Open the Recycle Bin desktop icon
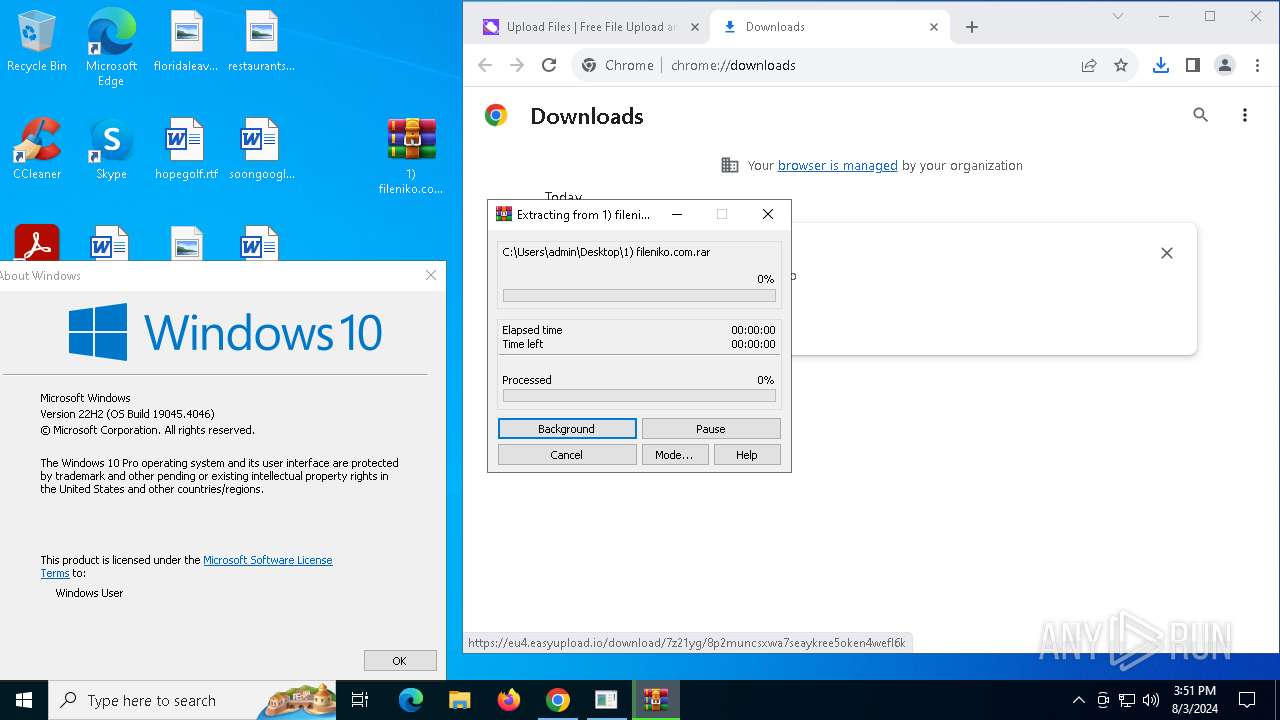This screenshot has height=720, width=1280. (37, 42)
